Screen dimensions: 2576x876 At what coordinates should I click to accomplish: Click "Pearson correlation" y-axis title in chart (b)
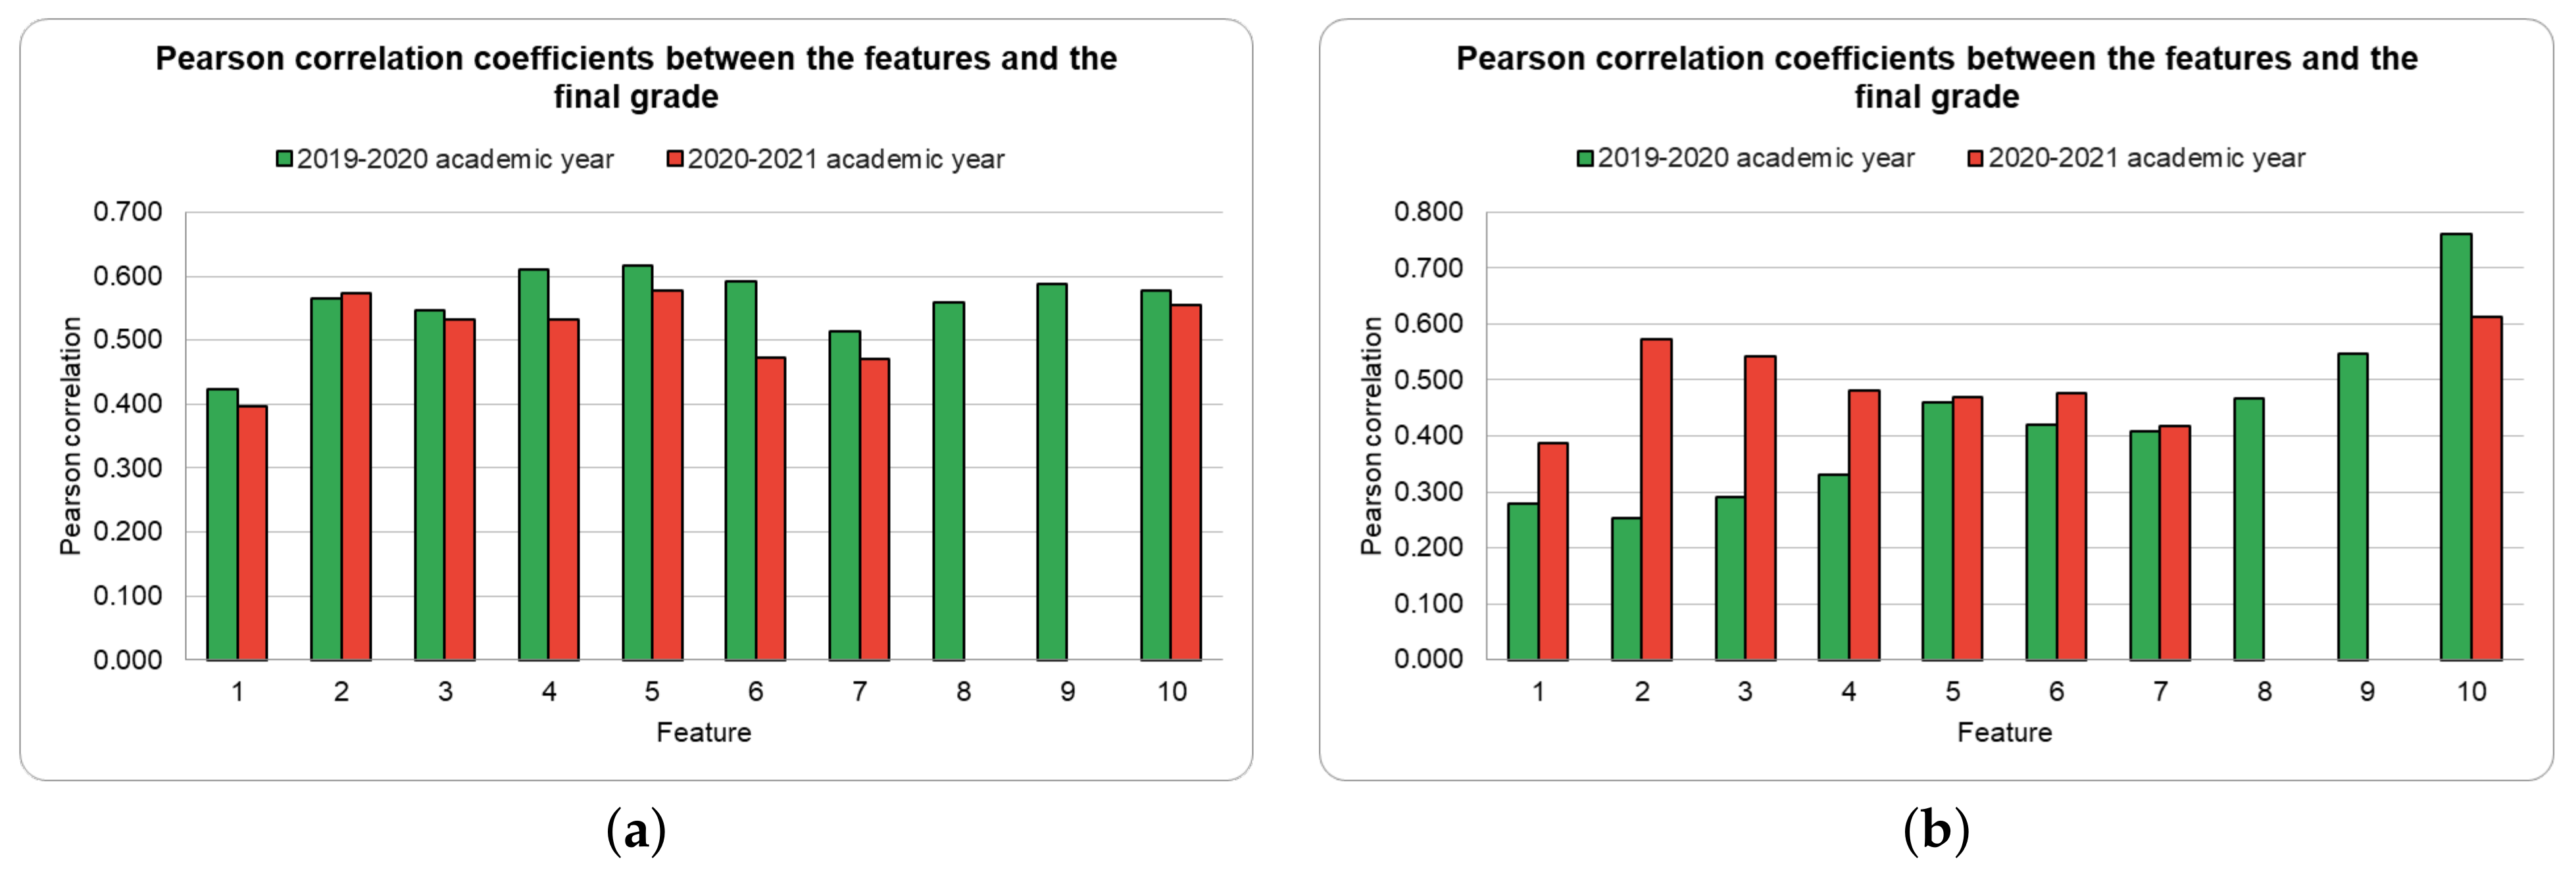click(x=1371, y=435)
